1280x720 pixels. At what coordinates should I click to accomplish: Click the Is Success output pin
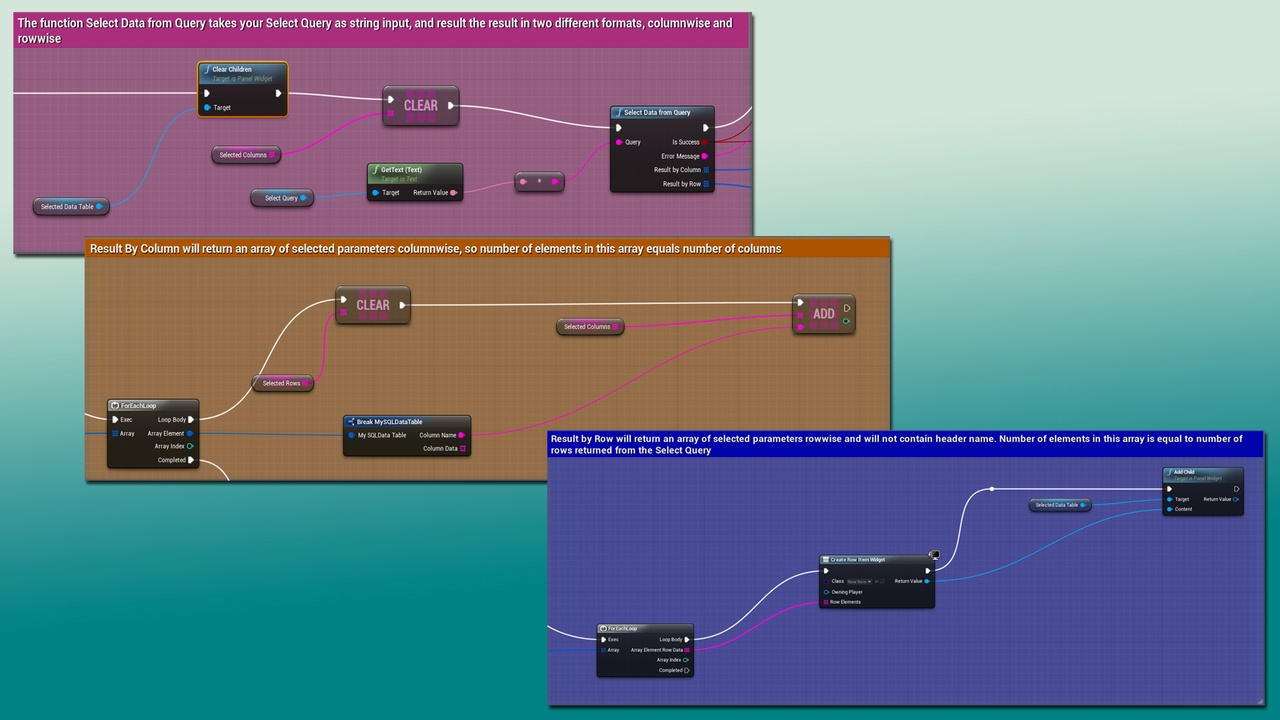pyautogui.click(x=706, y=142)
